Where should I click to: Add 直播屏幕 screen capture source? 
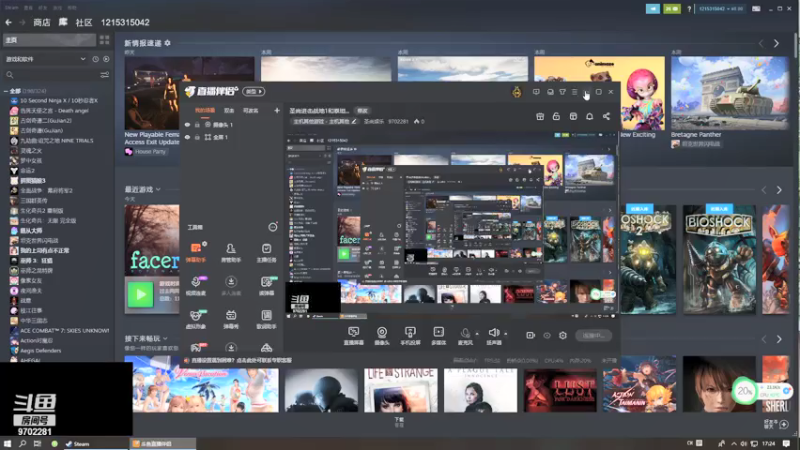coord(354,336)
